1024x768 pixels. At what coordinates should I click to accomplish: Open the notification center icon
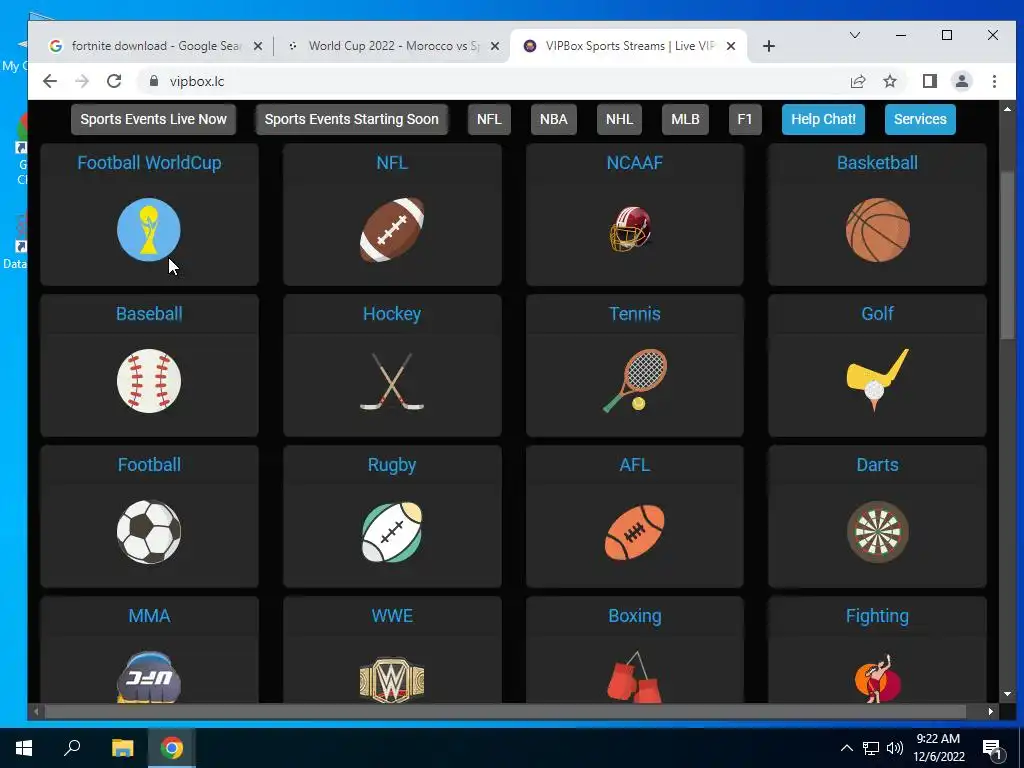[x=993, y=748]
